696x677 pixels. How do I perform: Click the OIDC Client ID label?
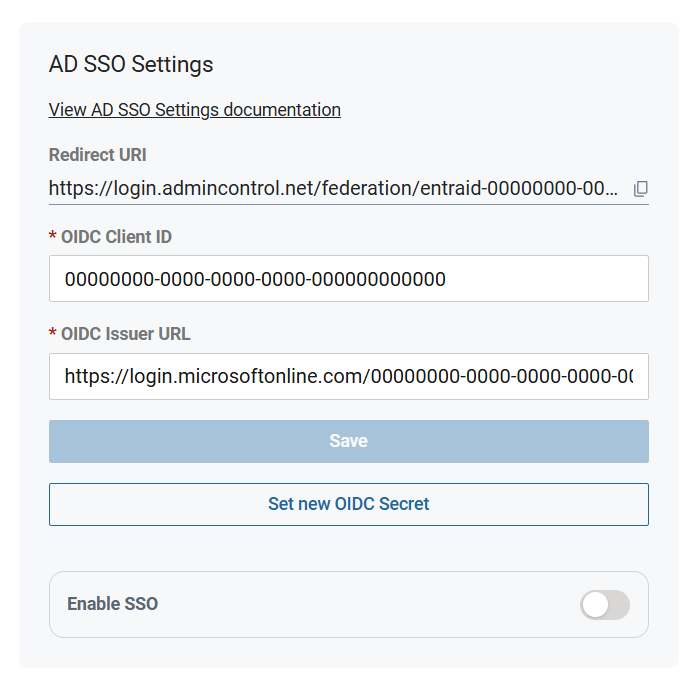coord(116,237)
